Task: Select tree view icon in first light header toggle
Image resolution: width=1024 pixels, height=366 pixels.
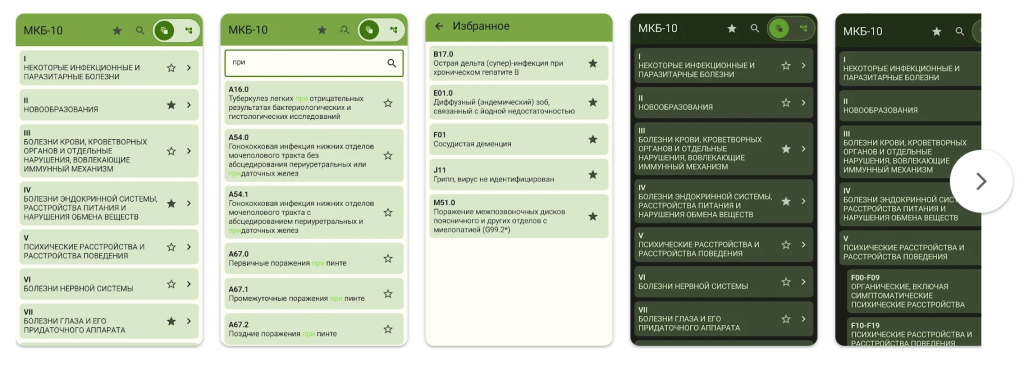Action: 189,30
